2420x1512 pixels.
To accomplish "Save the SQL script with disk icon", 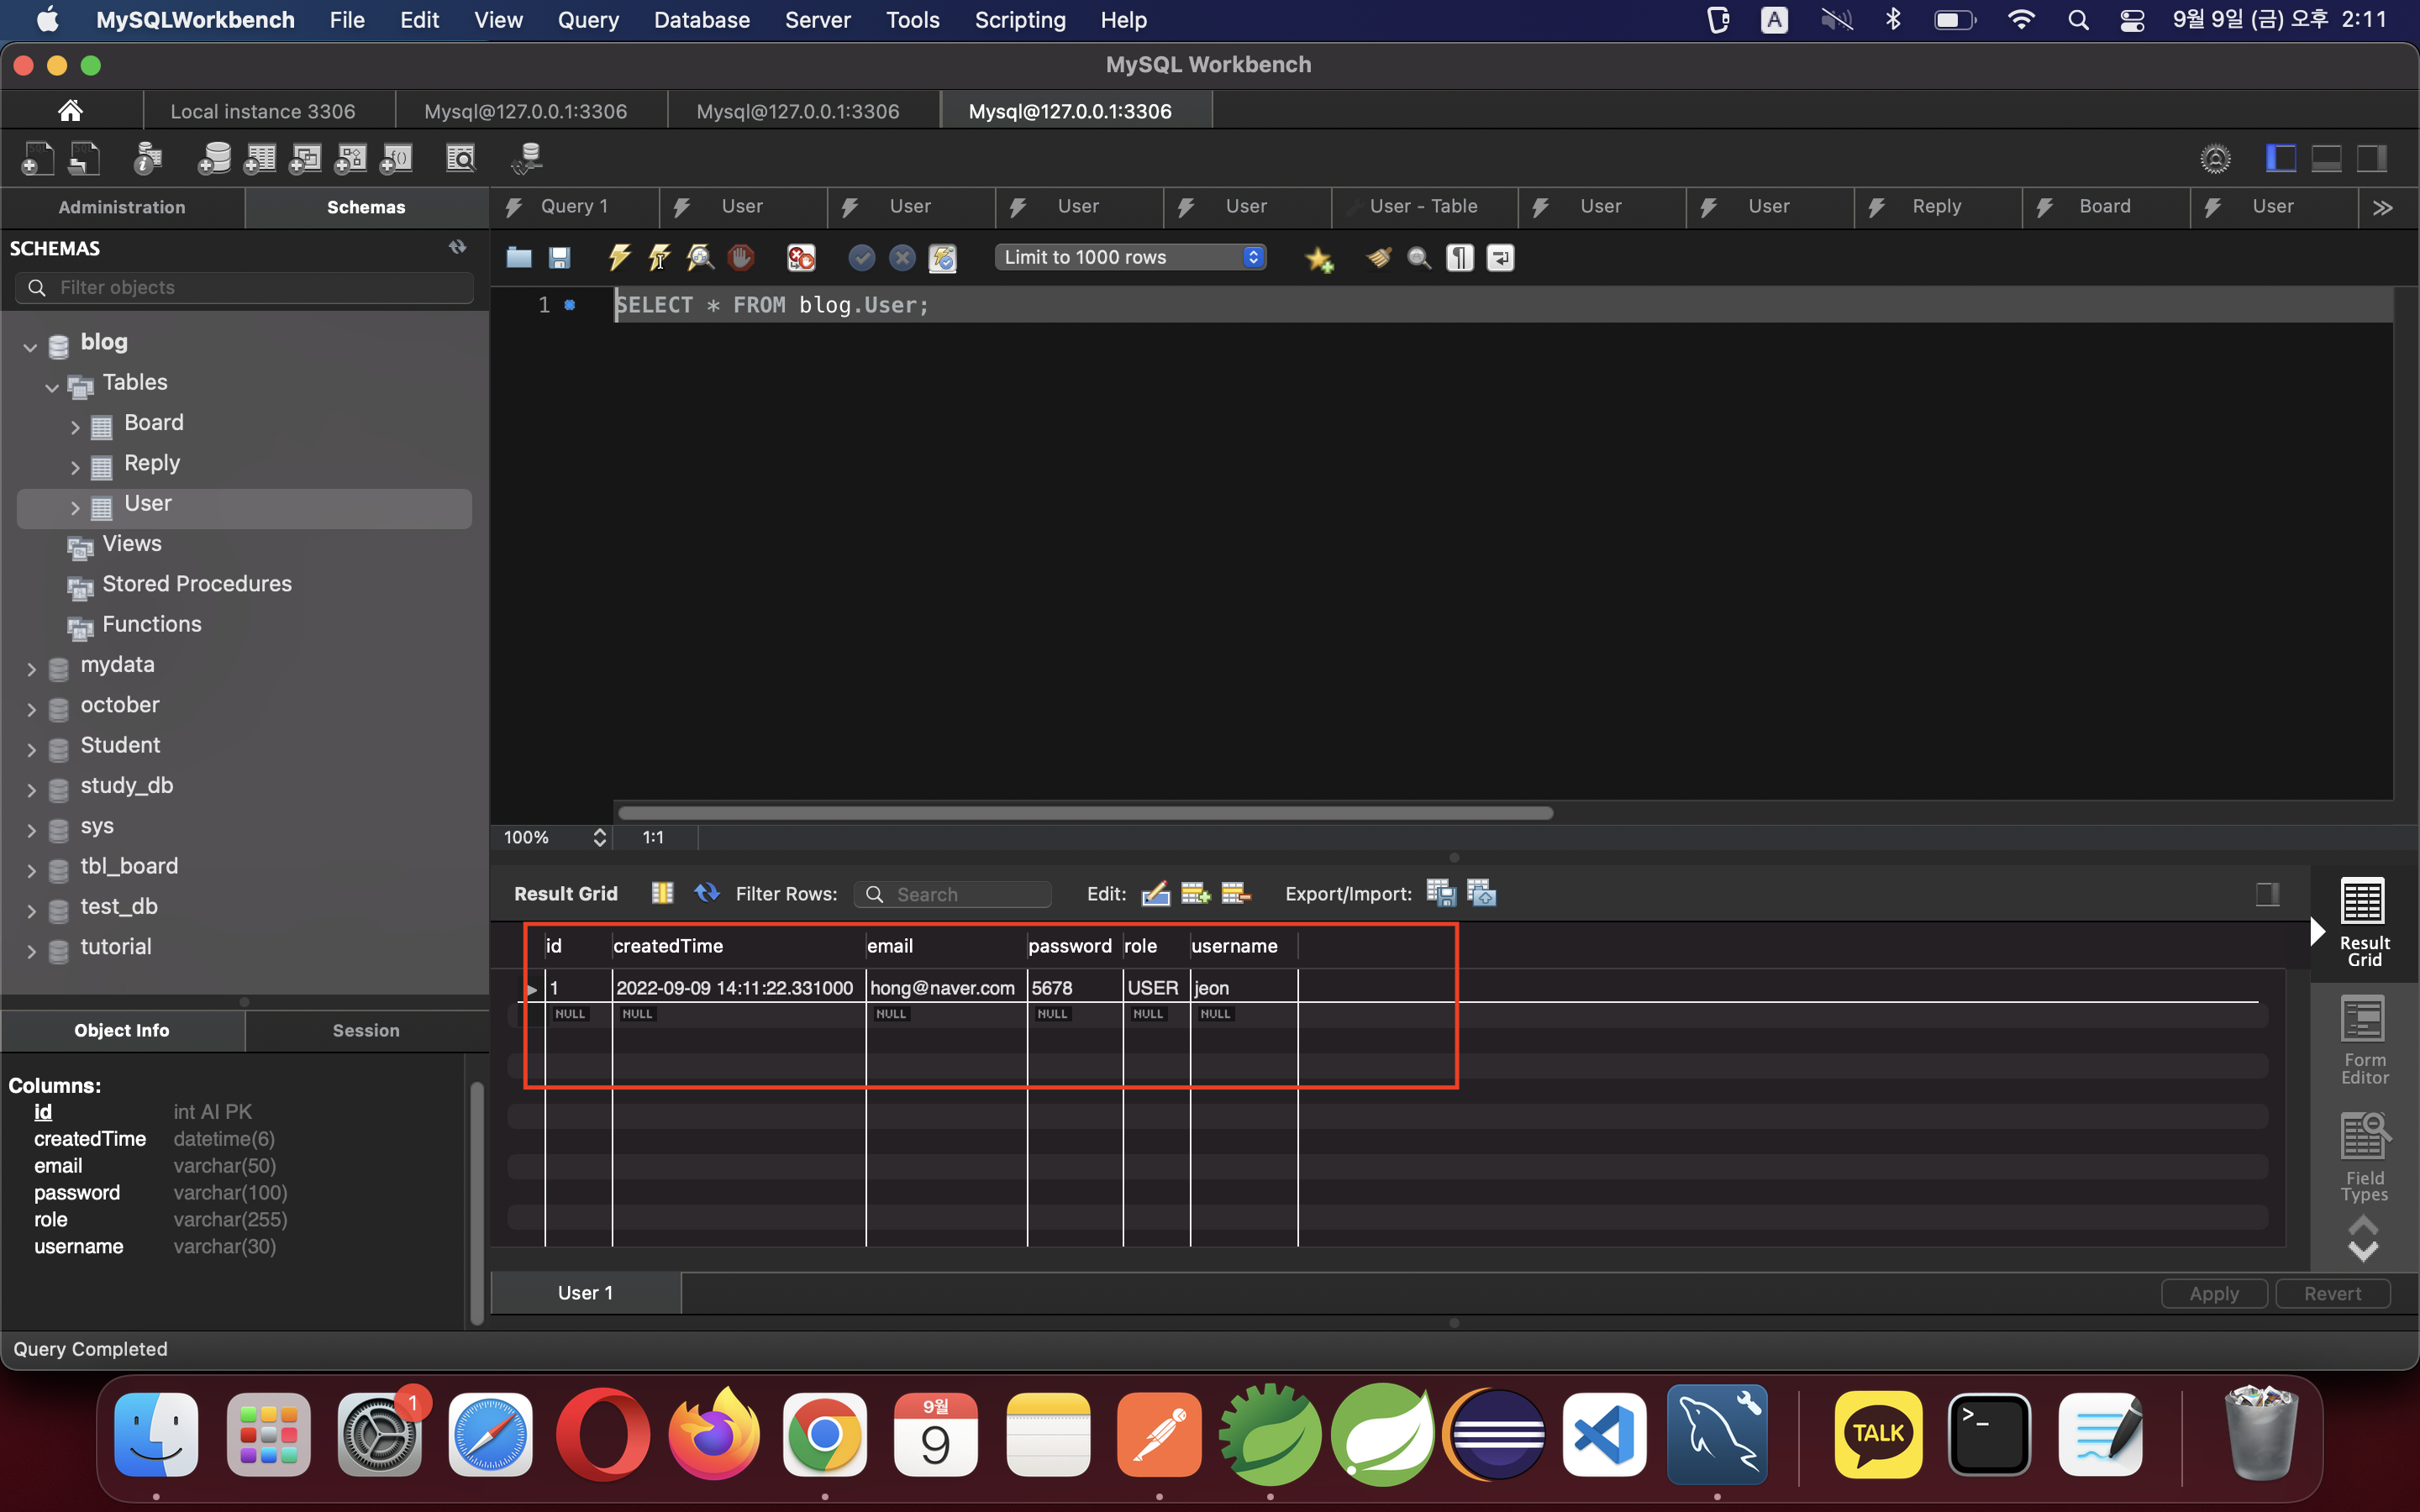I will tap(559, 258).
